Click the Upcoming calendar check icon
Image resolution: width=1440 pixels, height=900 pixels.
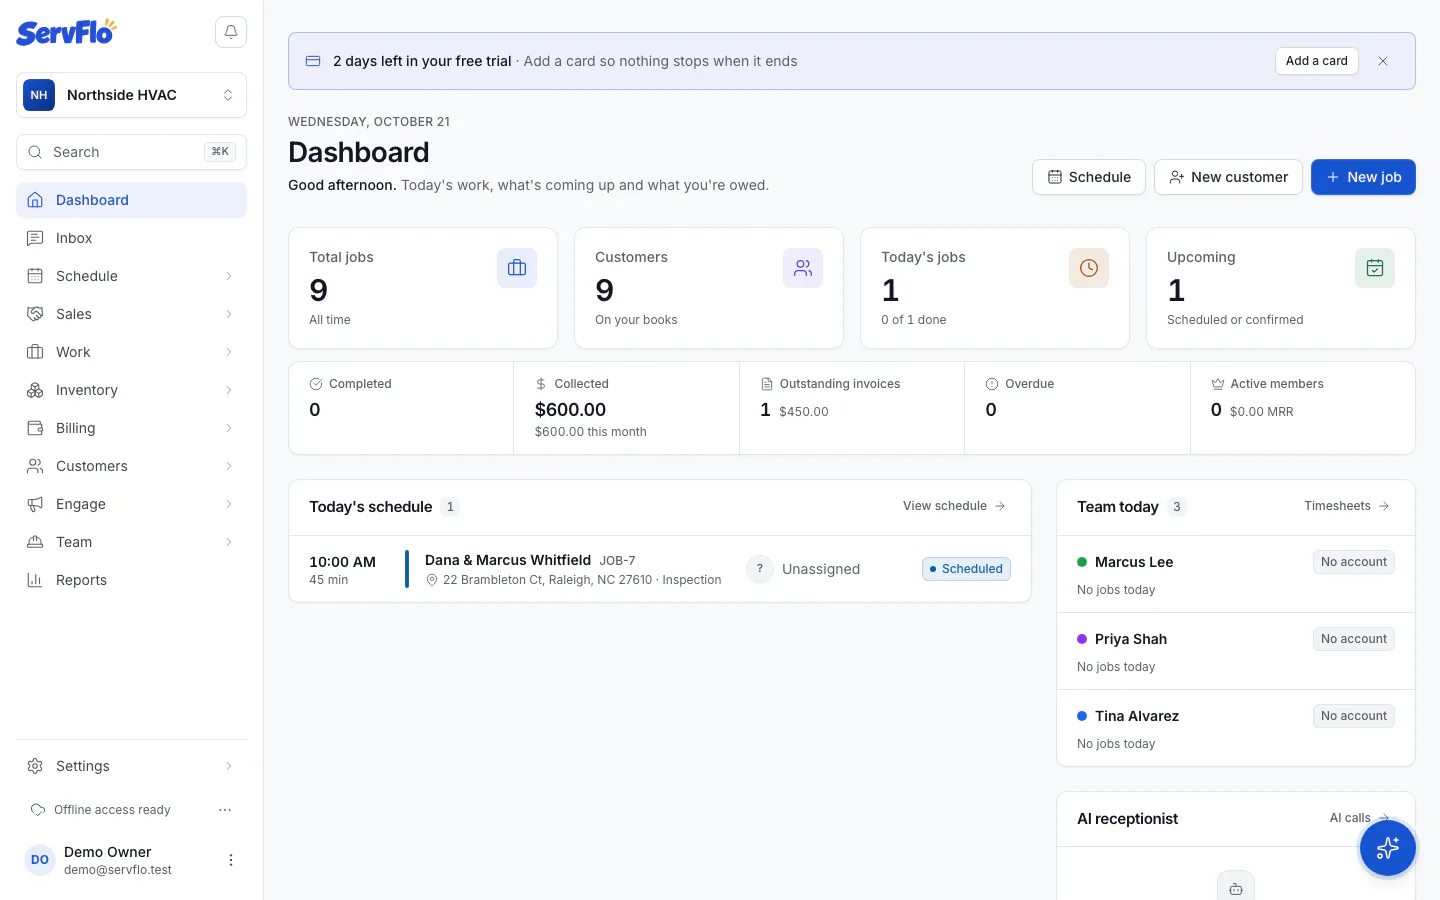pyautogui.click(x=1375, y=268)
